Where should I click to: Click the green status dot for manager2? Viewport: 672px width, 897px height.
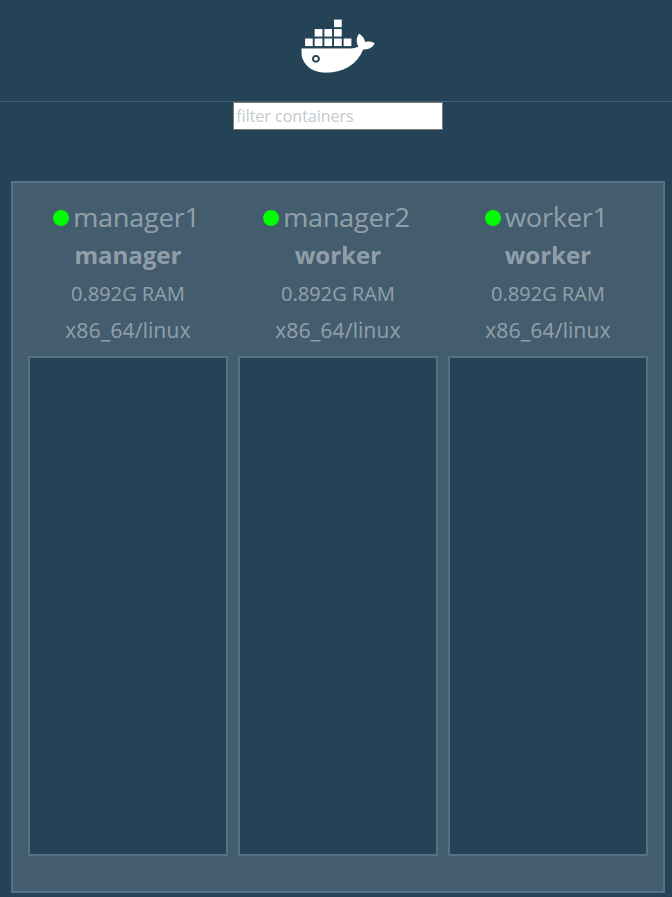coord(271,218)
